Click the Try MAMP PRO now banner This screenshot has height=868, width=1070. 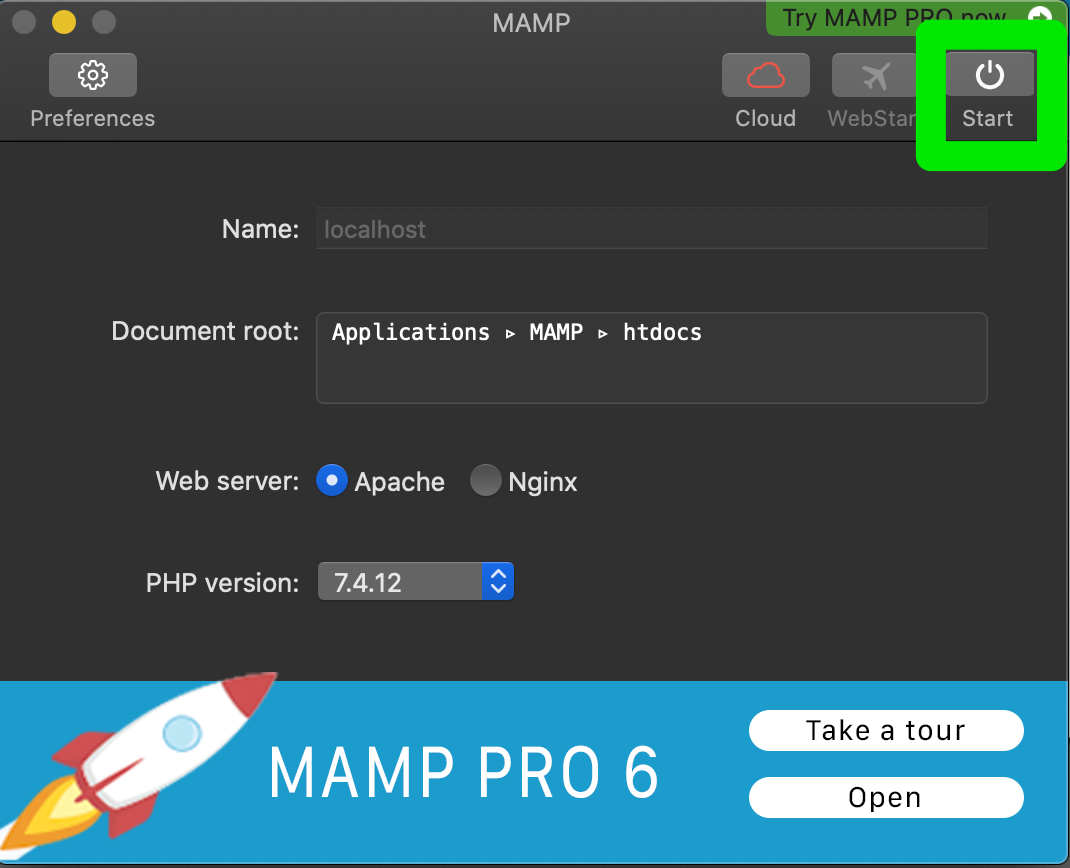(894, 18)
